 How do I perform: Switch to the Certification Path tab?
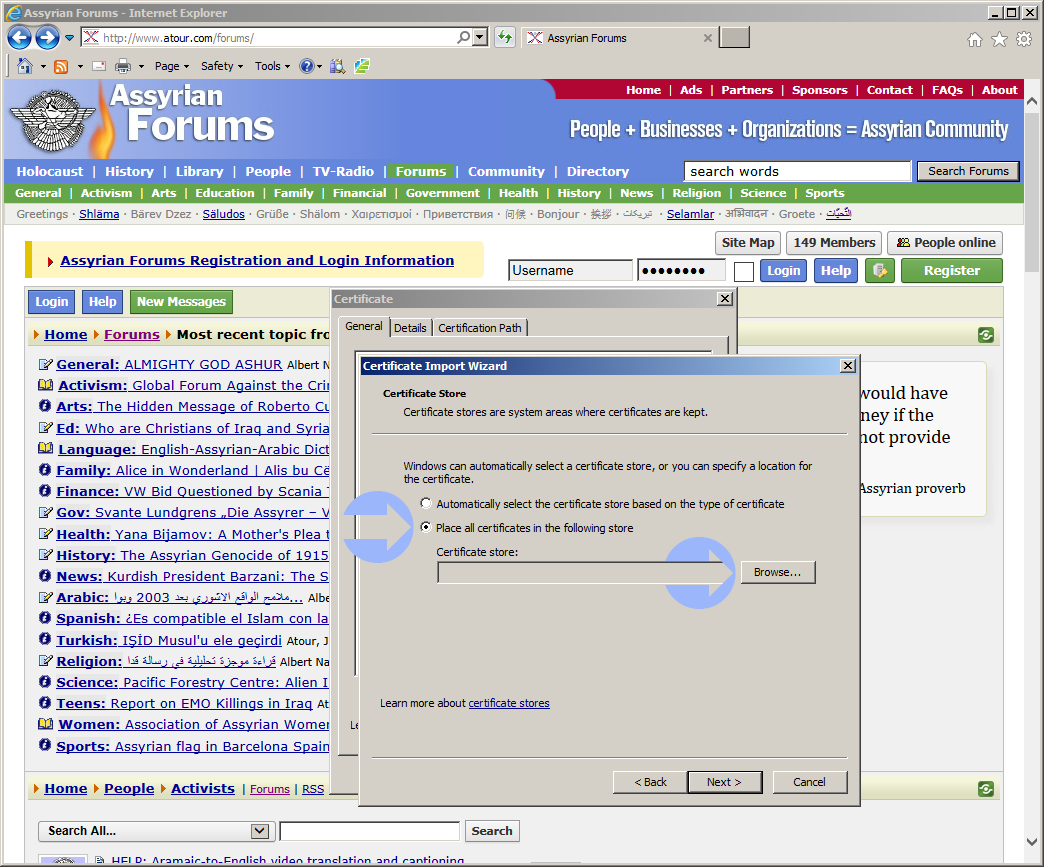[479, 328]
